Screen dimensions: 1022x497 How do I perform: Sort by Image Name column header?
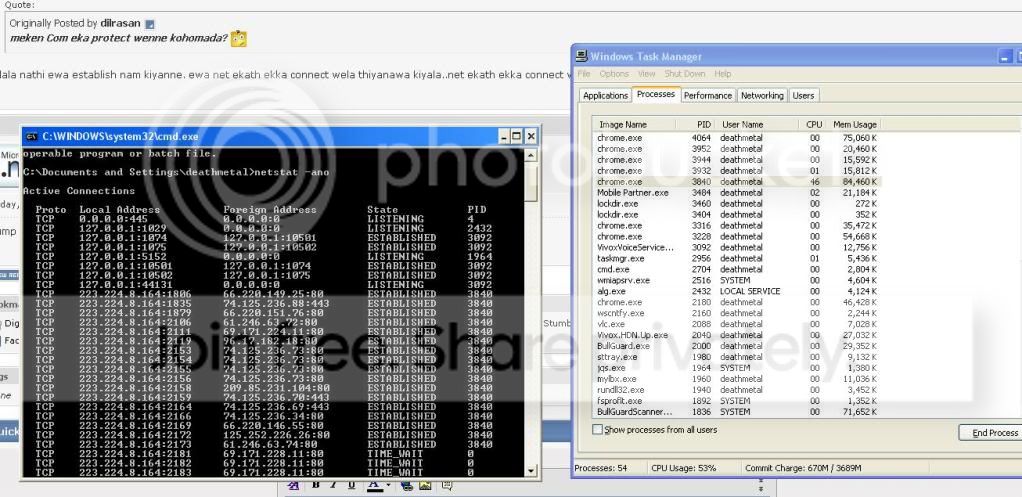[x=634, y=124]
